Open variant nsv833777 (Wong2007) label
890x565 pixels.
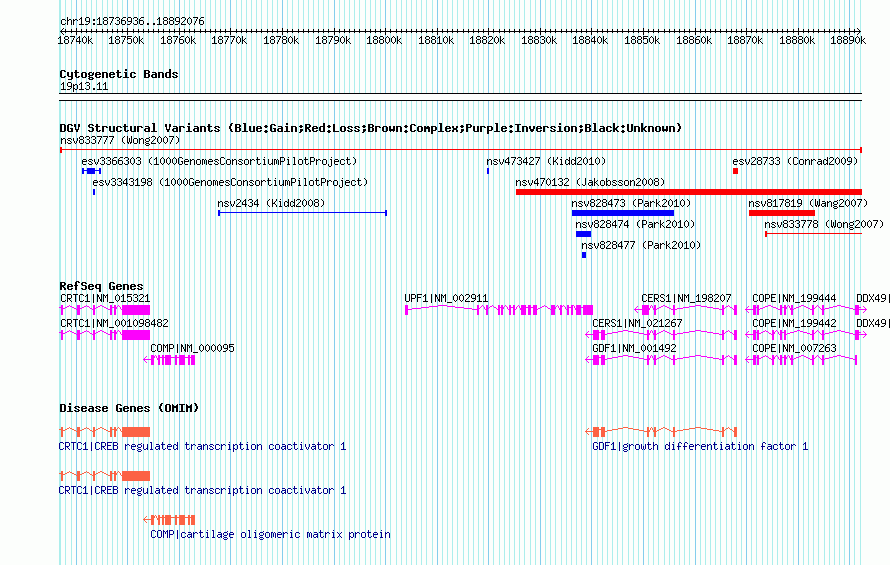click(120, 140)
